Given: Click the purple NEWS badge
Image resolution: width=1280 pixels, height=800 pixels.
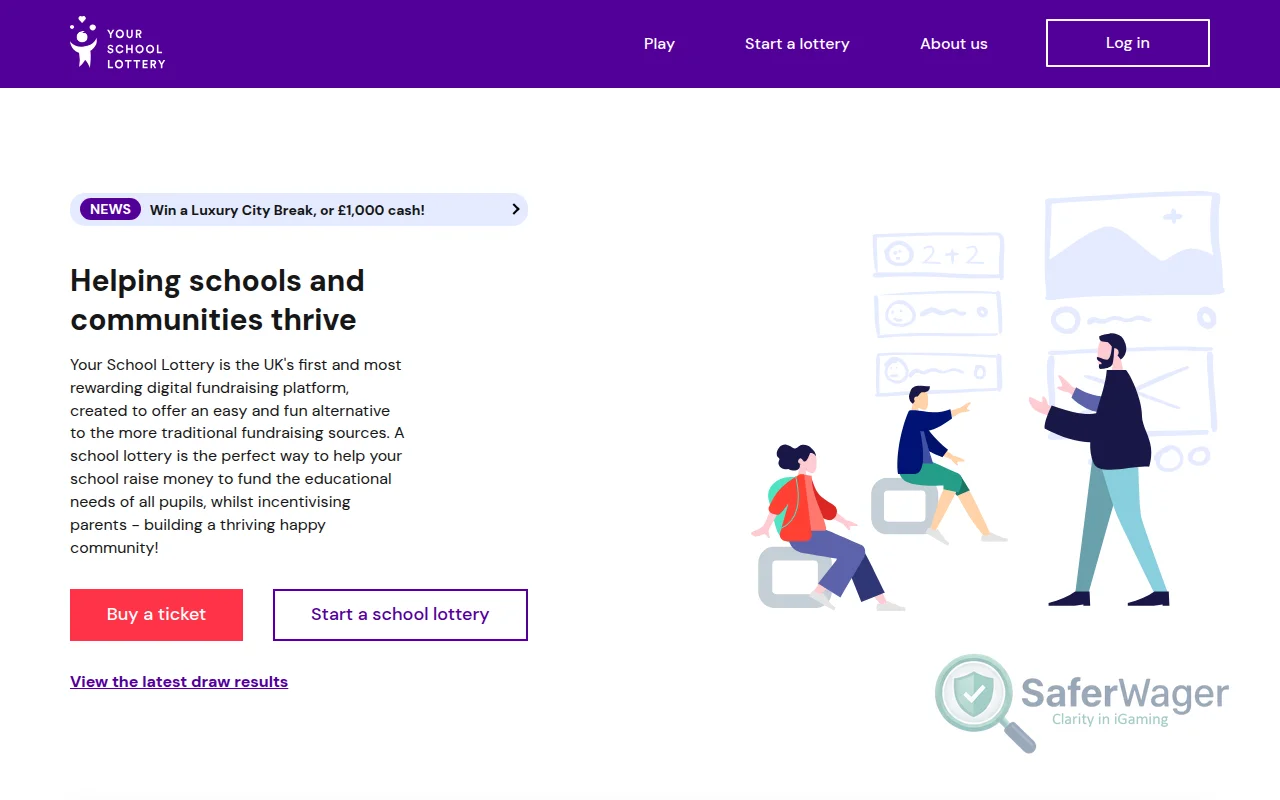Looking at the screenshot, I should (110, 209).
